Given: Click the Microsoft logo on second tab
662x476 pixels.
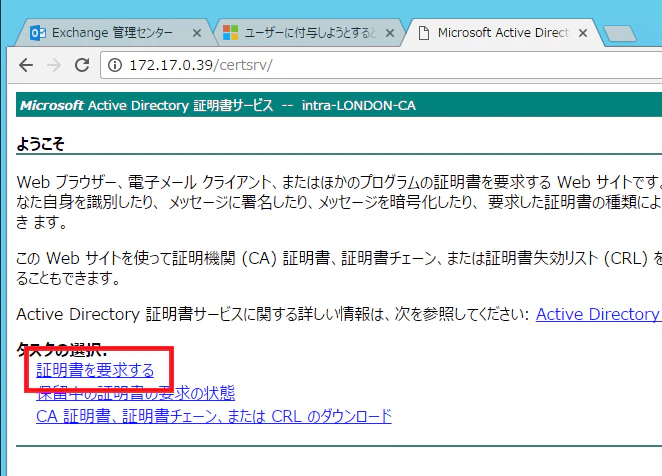Looking at the screenshot, I should tap(231, 33).
